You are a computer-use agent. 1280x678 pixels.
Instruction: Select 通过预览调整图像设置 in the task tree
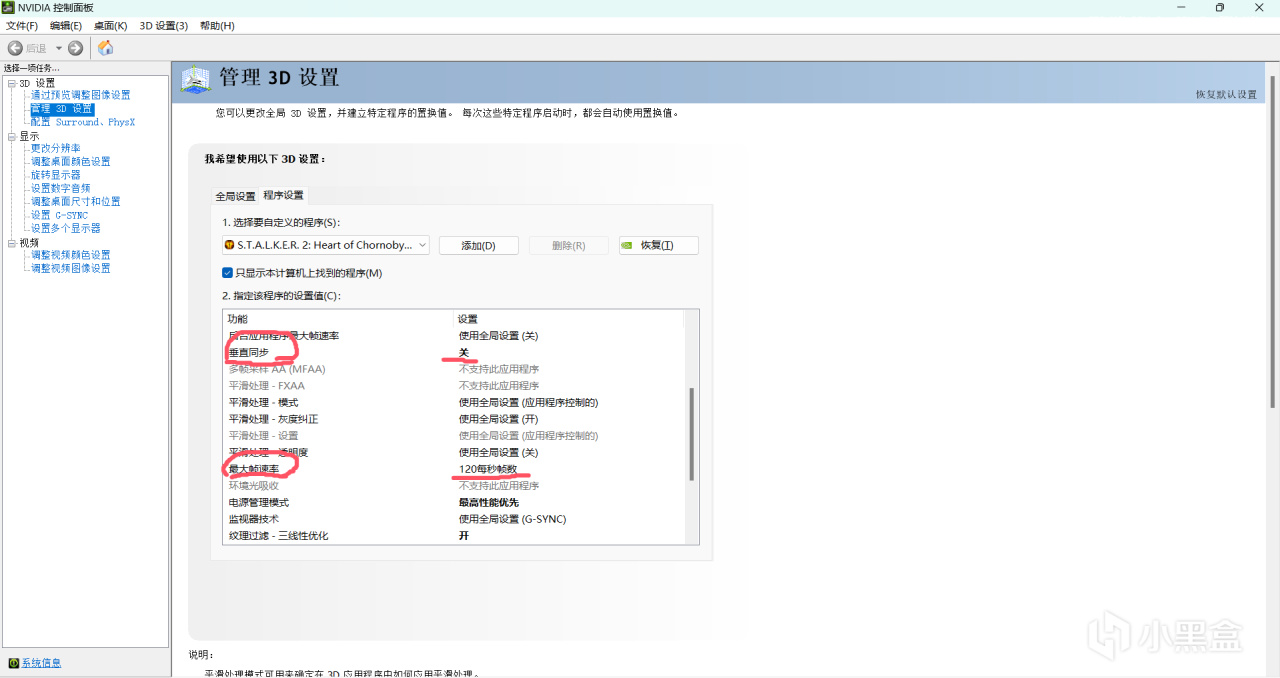click(x=80, y=95)
